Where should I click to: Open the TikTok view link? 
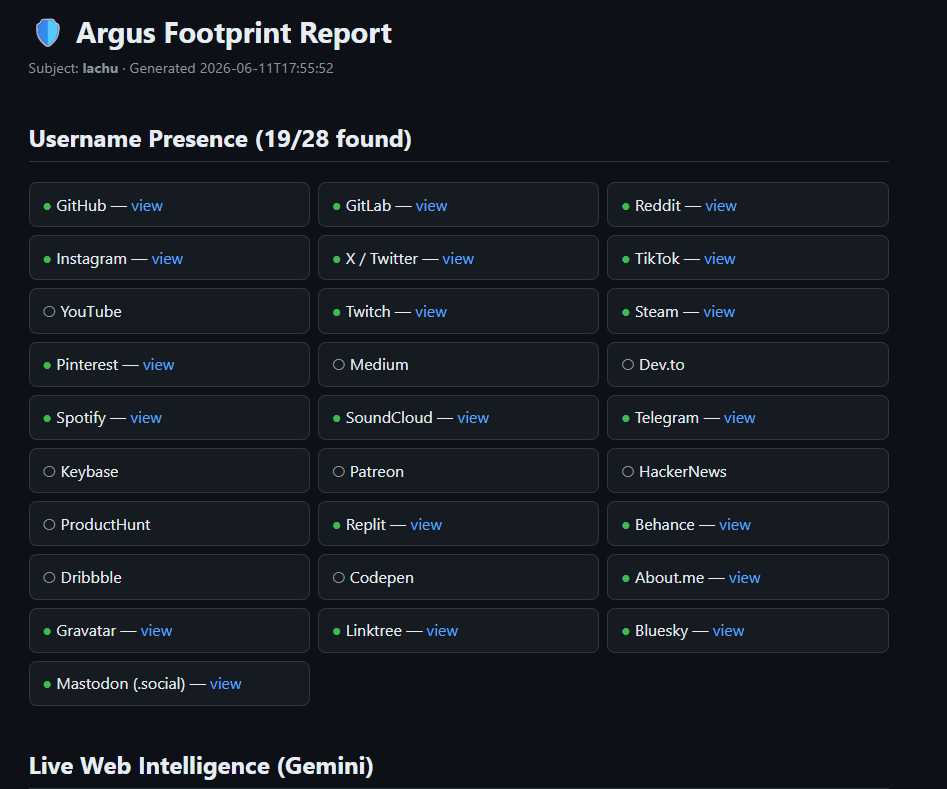click(x=719, y=259)
